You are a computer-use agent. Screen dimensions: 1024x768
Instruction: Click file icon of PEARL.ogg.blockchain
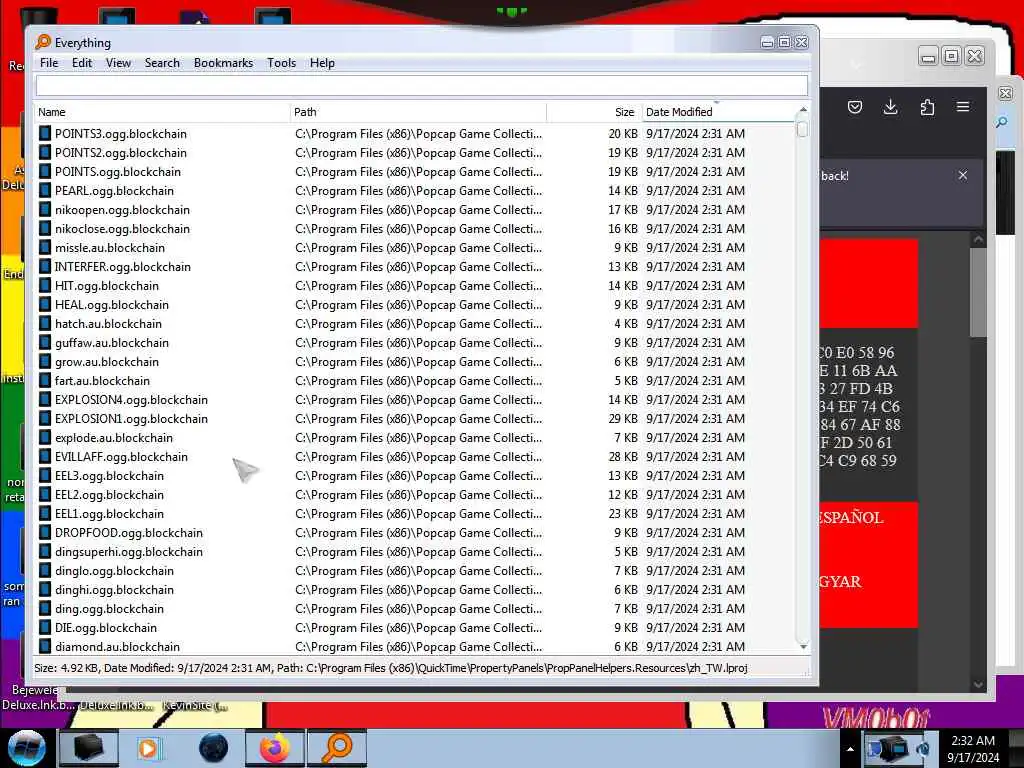click(x=44, y=191)
